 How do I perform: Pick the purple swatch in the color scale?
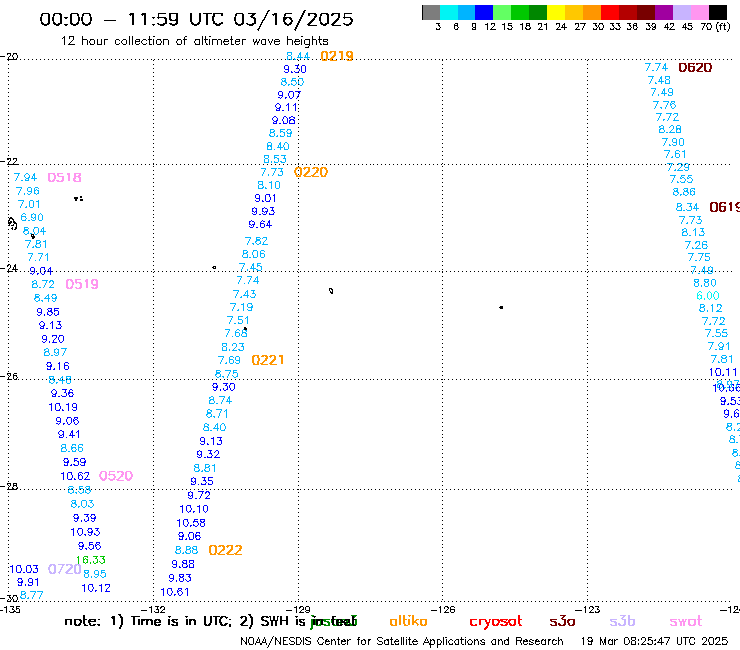click(x=664, y=12)
